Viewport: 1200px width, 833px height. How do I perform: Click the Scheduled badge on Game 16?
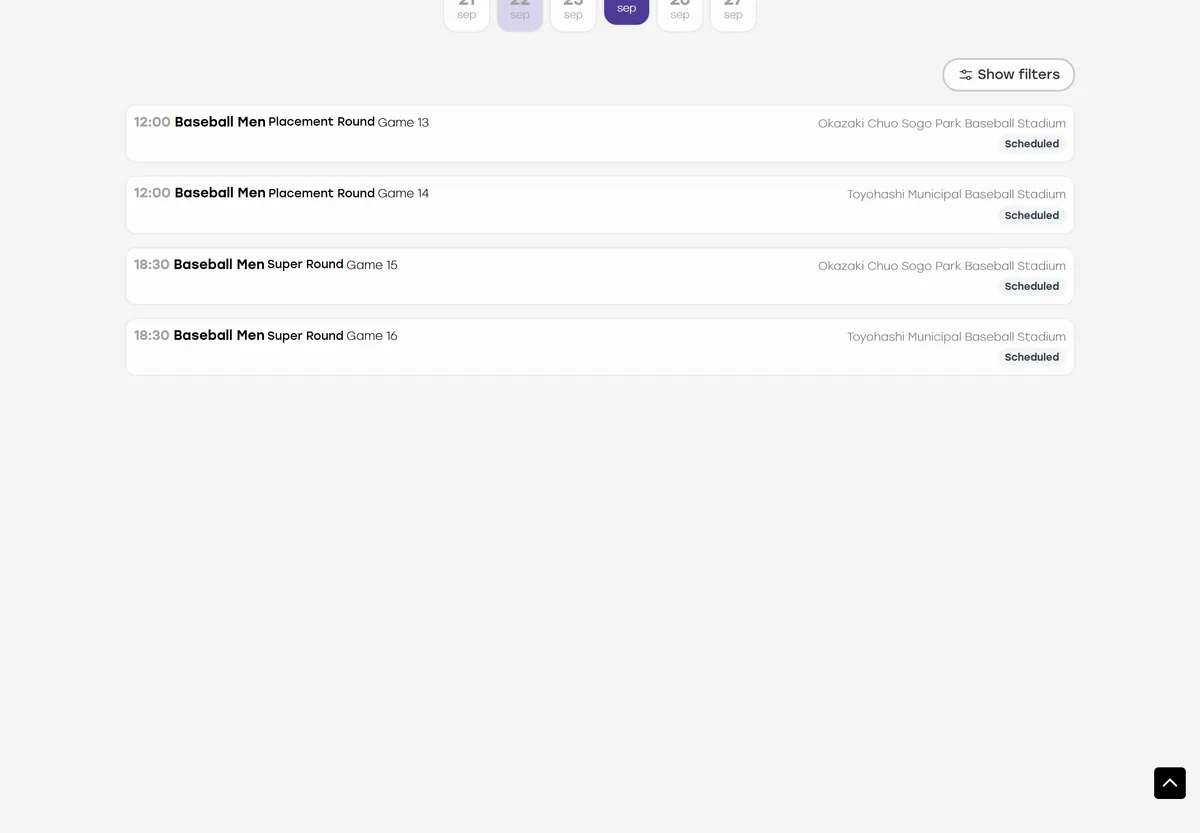coord(1032,358)
